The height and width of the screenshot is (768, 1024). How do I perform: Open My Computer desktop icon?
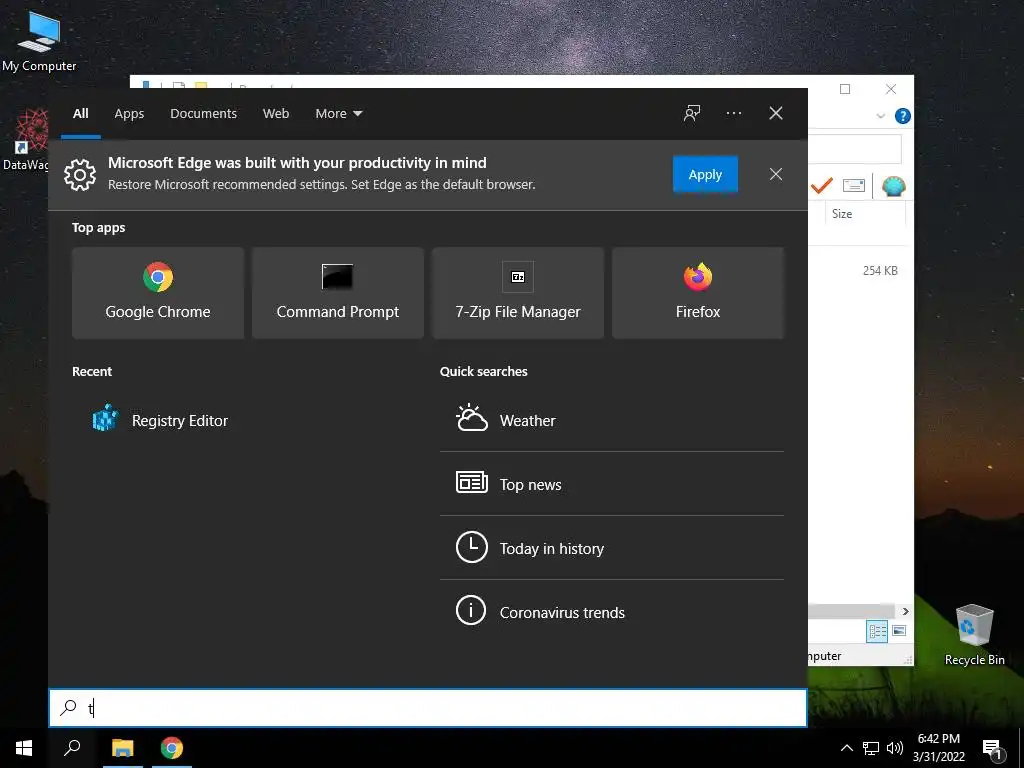(x=39, y=40)
